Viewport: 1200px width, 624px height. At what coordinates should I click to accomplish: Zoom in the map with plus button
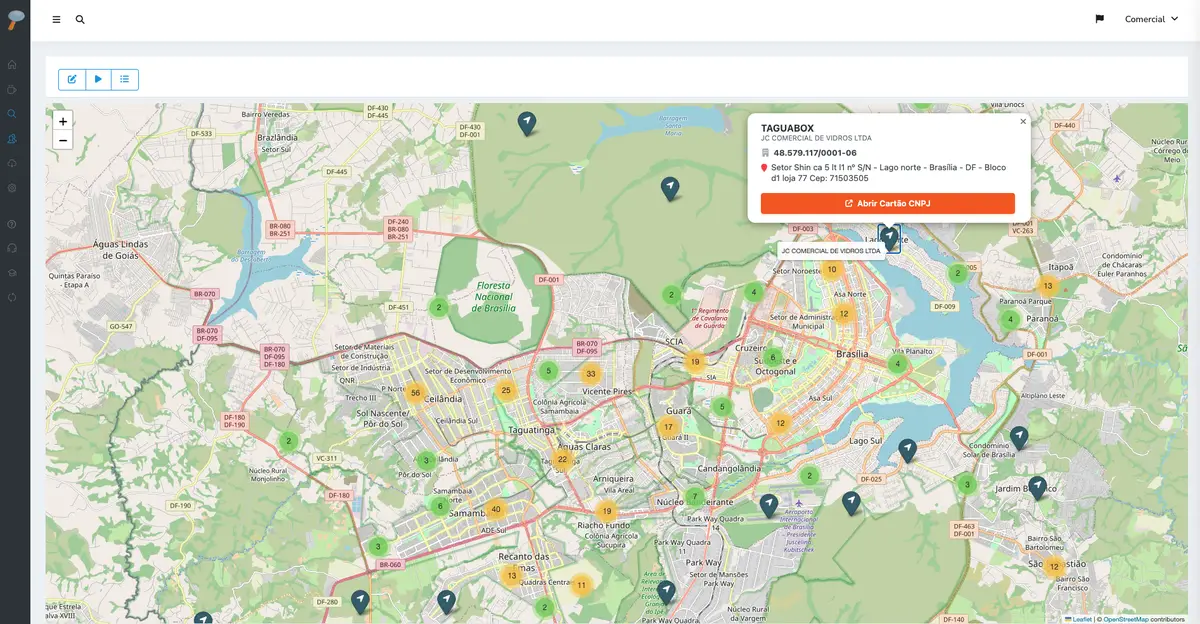(x=63, y=121)
